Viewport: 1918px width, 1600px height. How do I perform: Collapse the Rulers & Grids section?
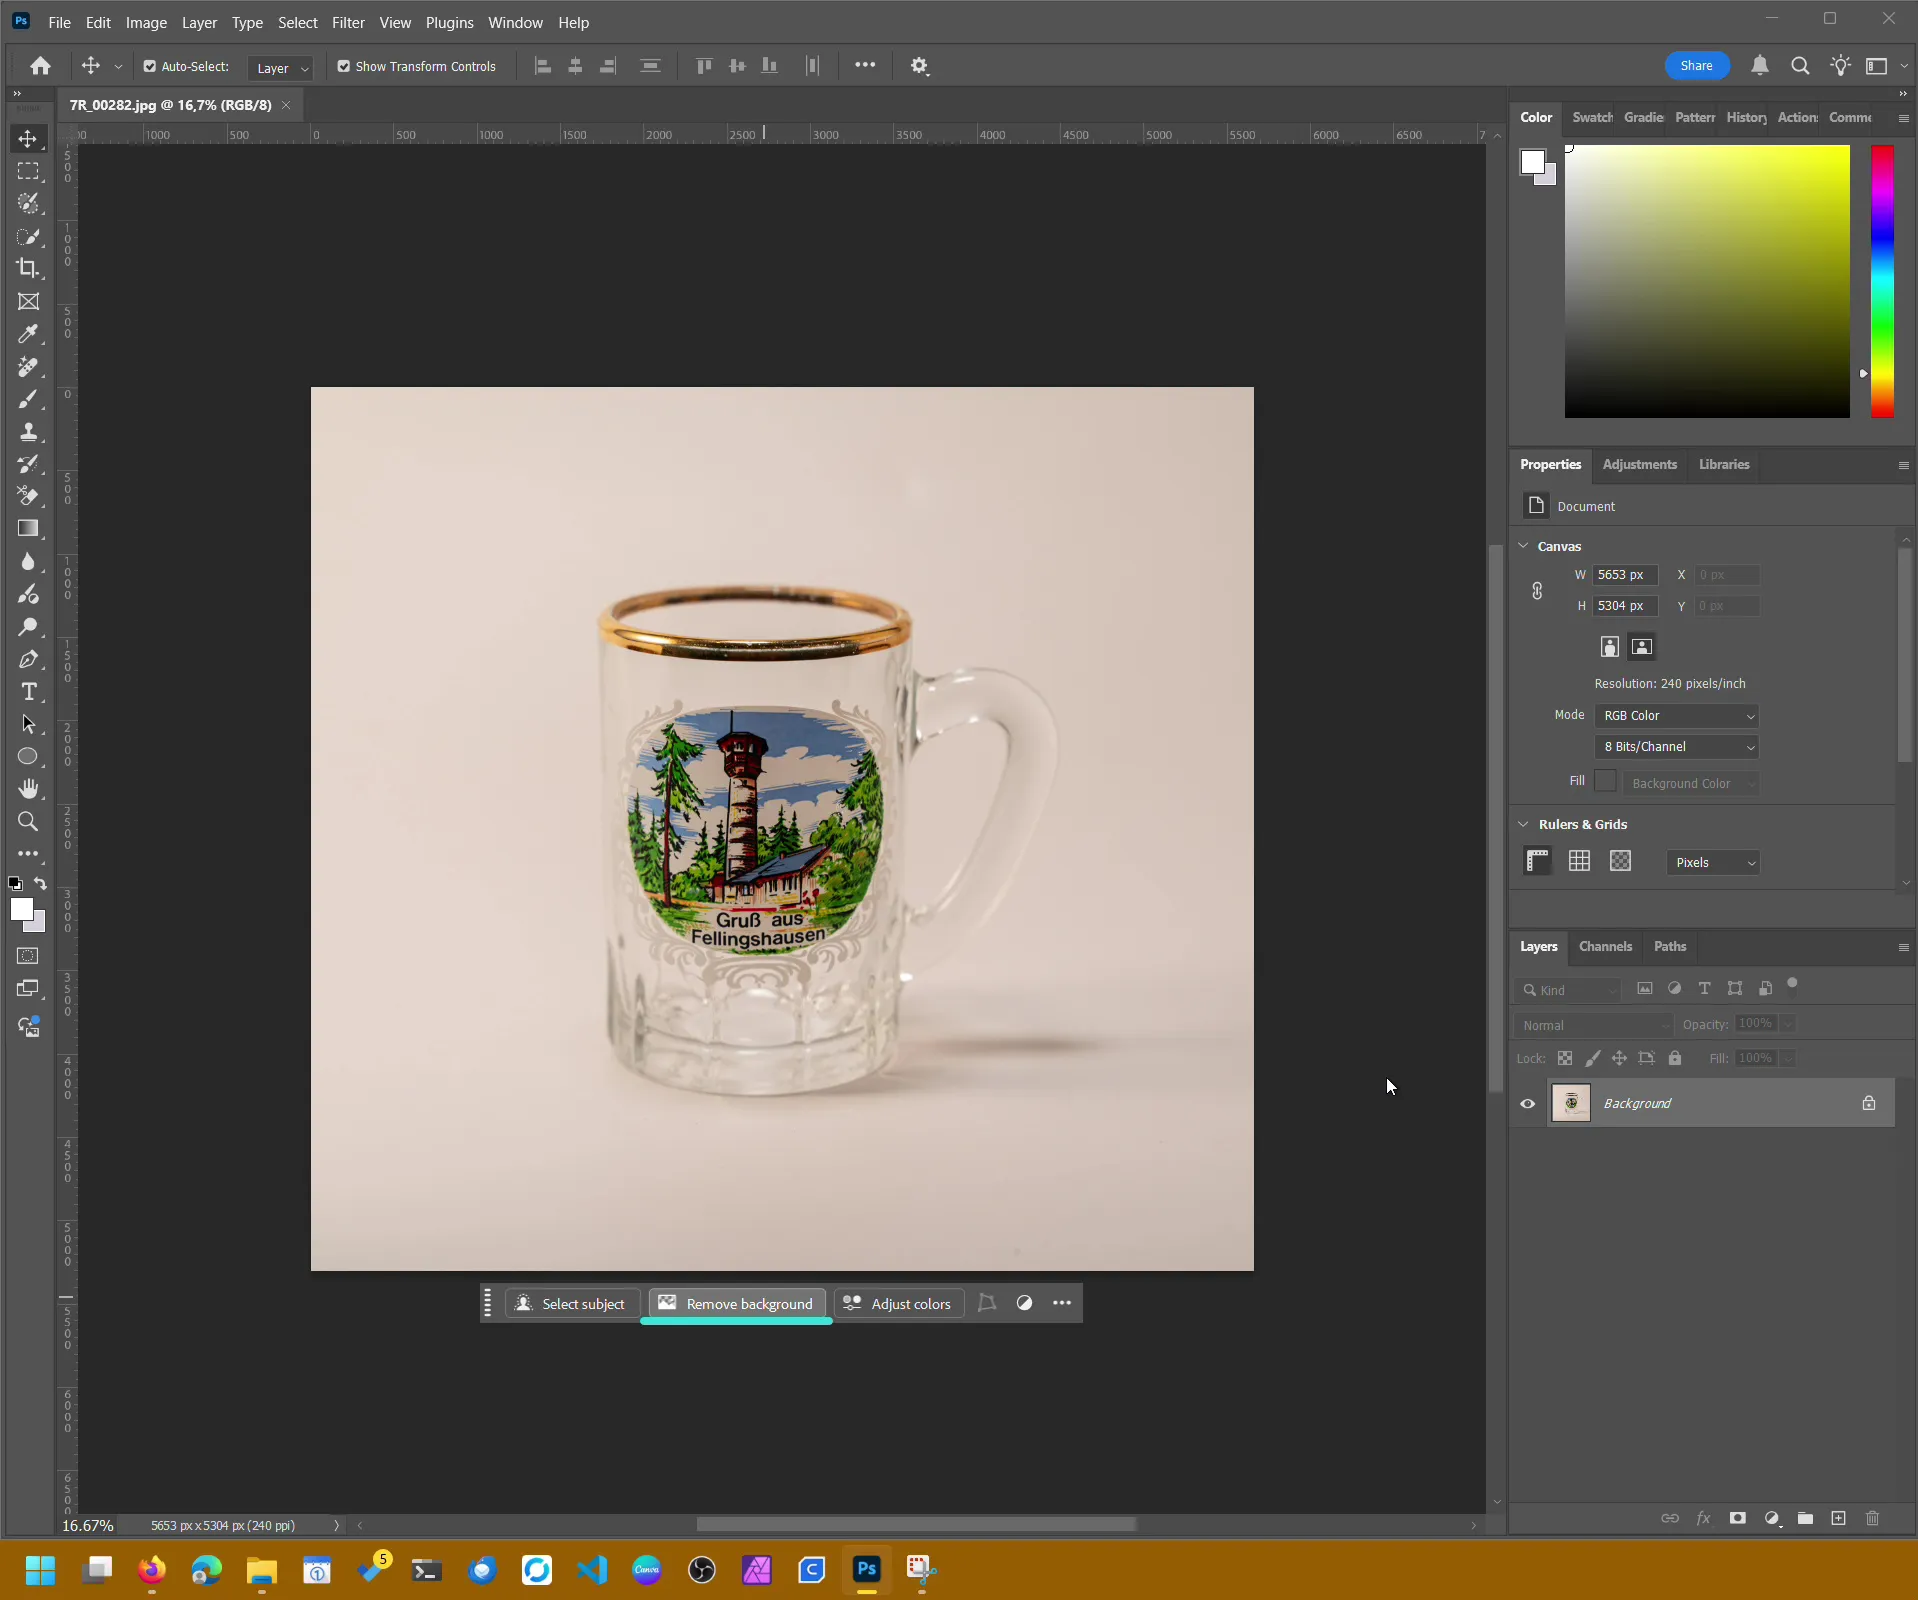click(1524, 824)
